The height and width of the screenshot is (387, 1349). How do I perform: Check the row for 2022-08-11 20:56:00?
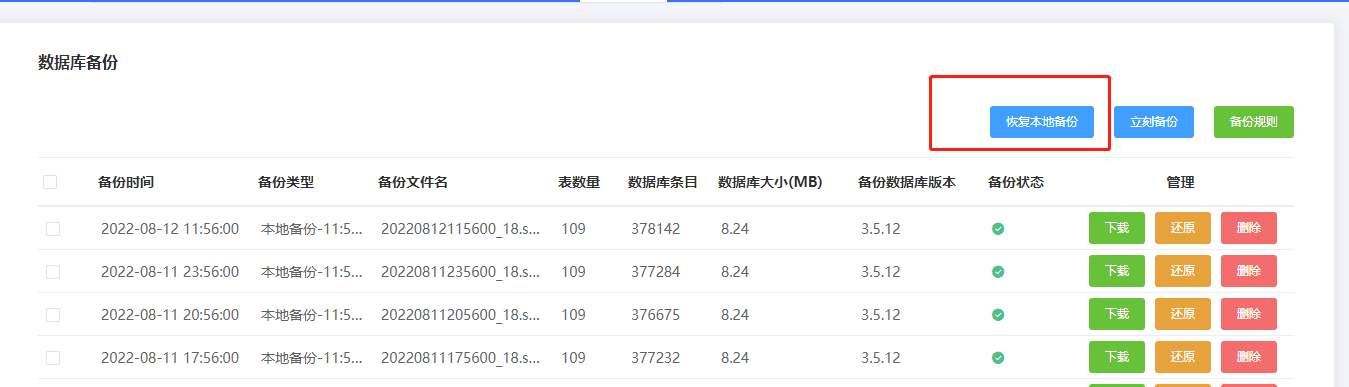click(53, 315)
